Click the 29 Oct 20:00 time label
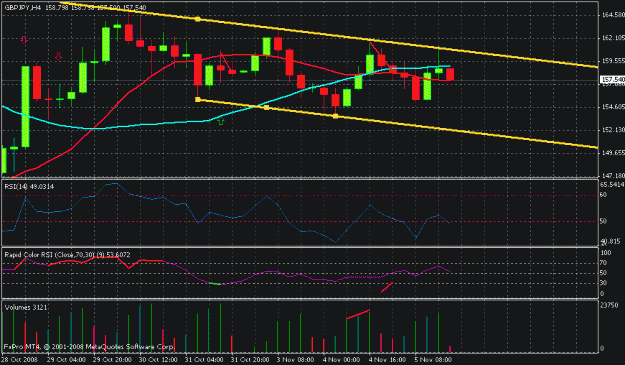Screen dimensions: 625x365 113,359
